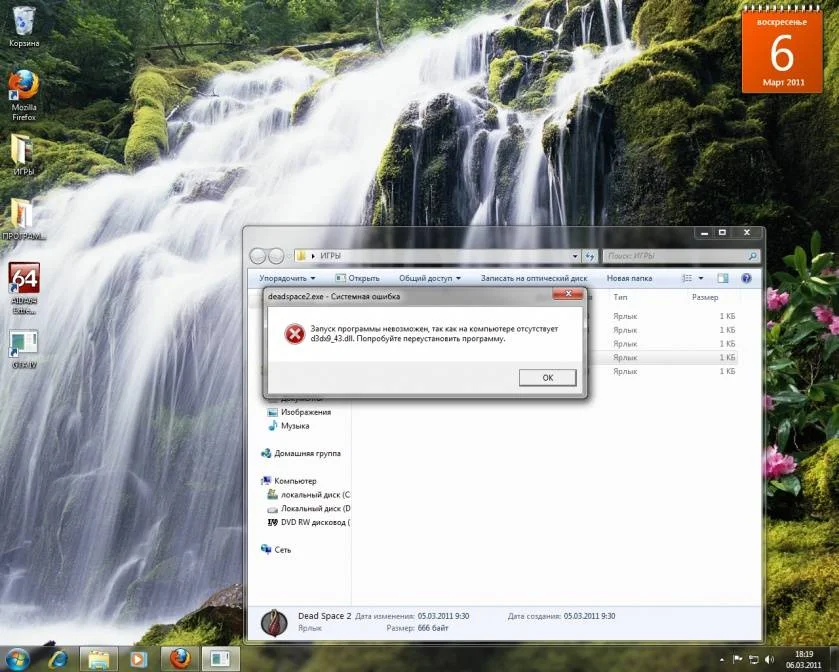Select the Mozilla Firefox desktop shortcut
The image size is (839, 672).
click(24, 95)
